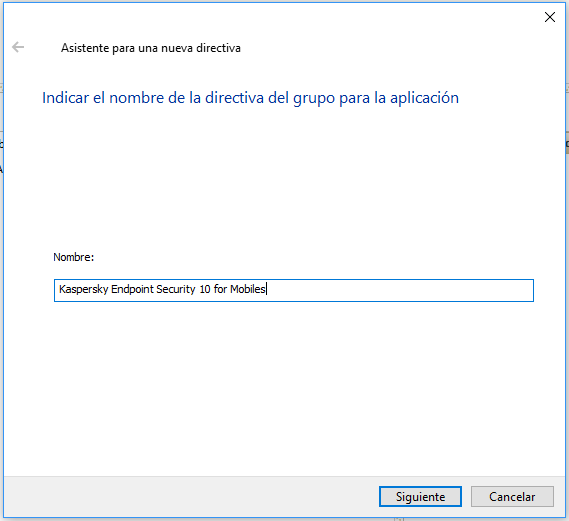Go back using the left arrow icon

(x=18, y=47)
